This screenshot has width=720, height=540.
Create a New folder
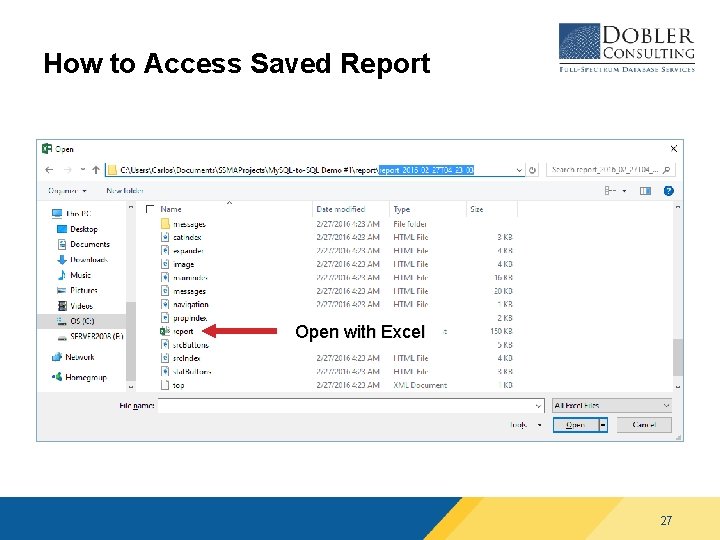click(125, 191)
